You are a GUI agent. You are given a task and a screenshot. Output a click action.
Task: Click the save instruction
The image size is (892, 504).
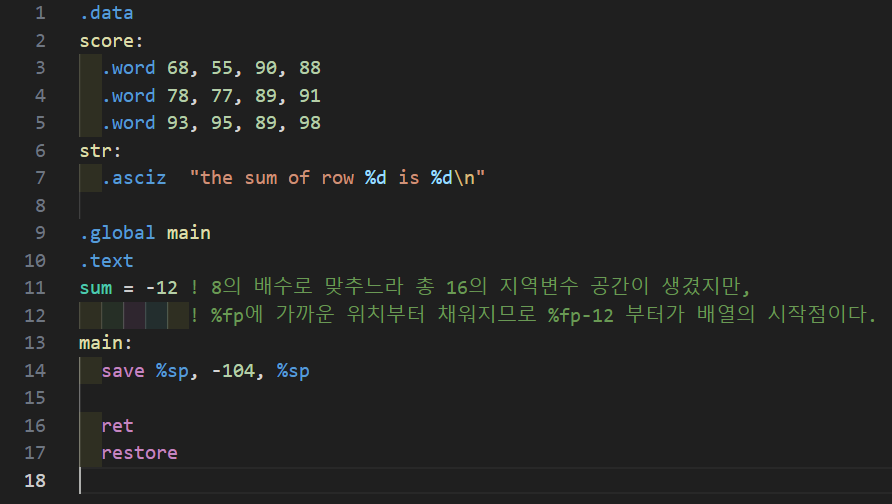[x=123, y=371]
